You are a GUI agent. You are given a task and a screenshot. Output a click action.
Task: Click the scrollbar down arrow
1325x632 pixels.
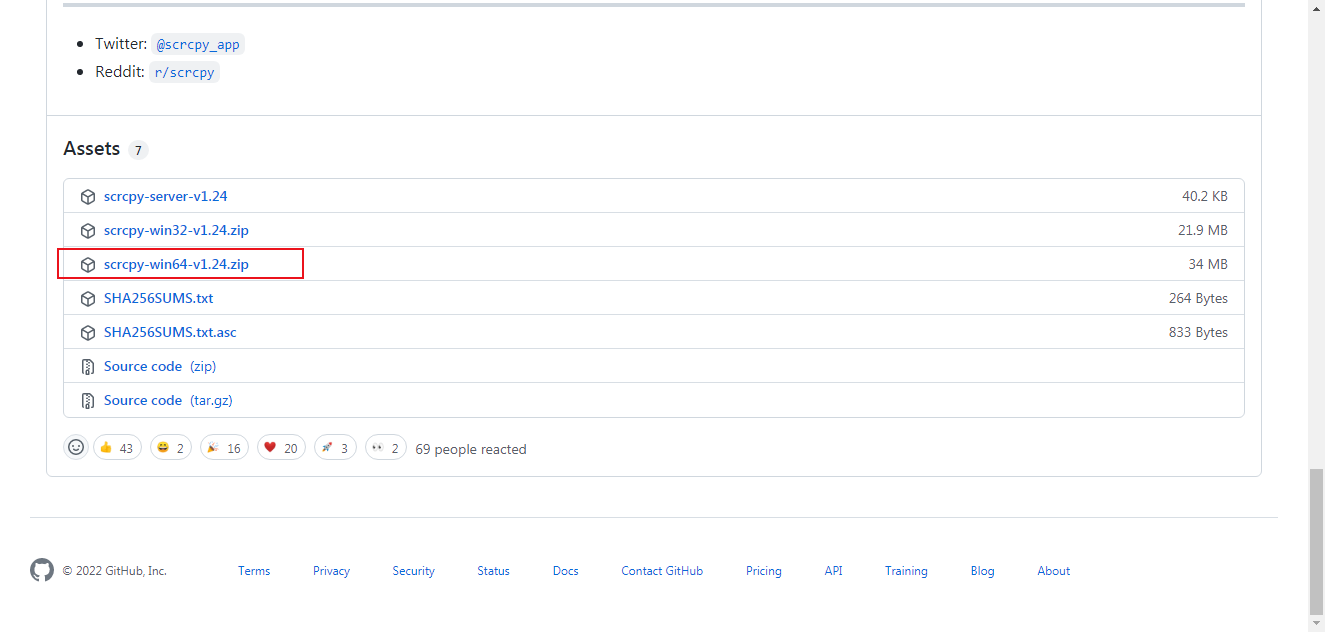[x=1316, y=624]
